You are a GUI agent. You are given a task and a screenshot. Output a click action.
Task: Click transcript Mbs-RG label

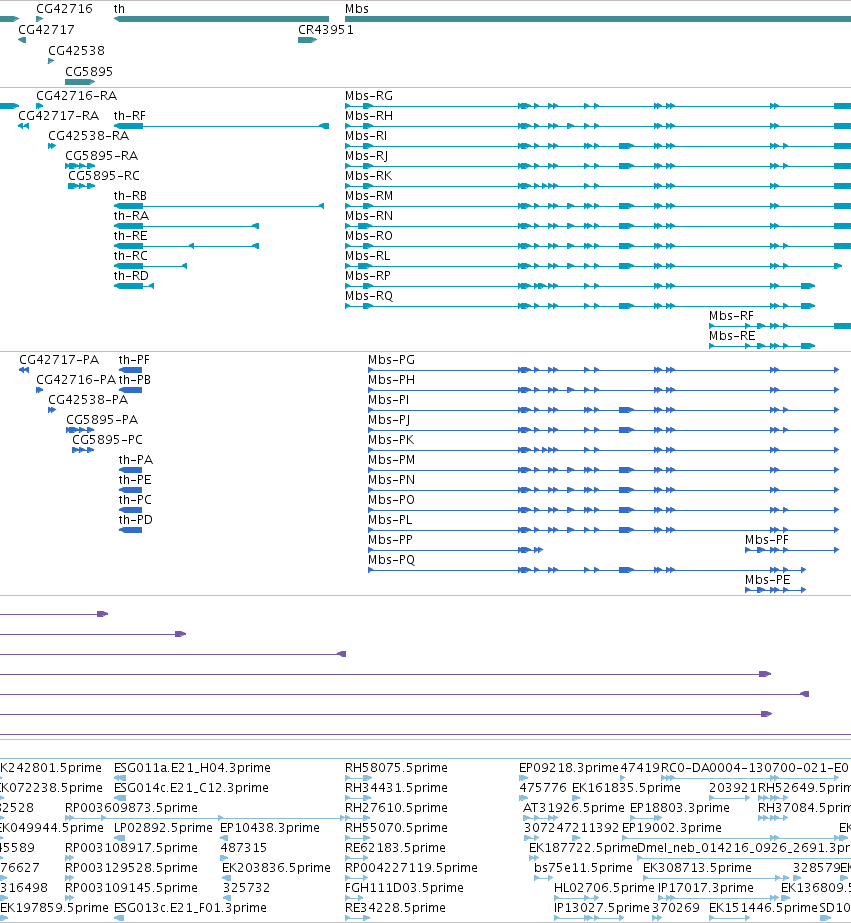[x=369, y=96]
